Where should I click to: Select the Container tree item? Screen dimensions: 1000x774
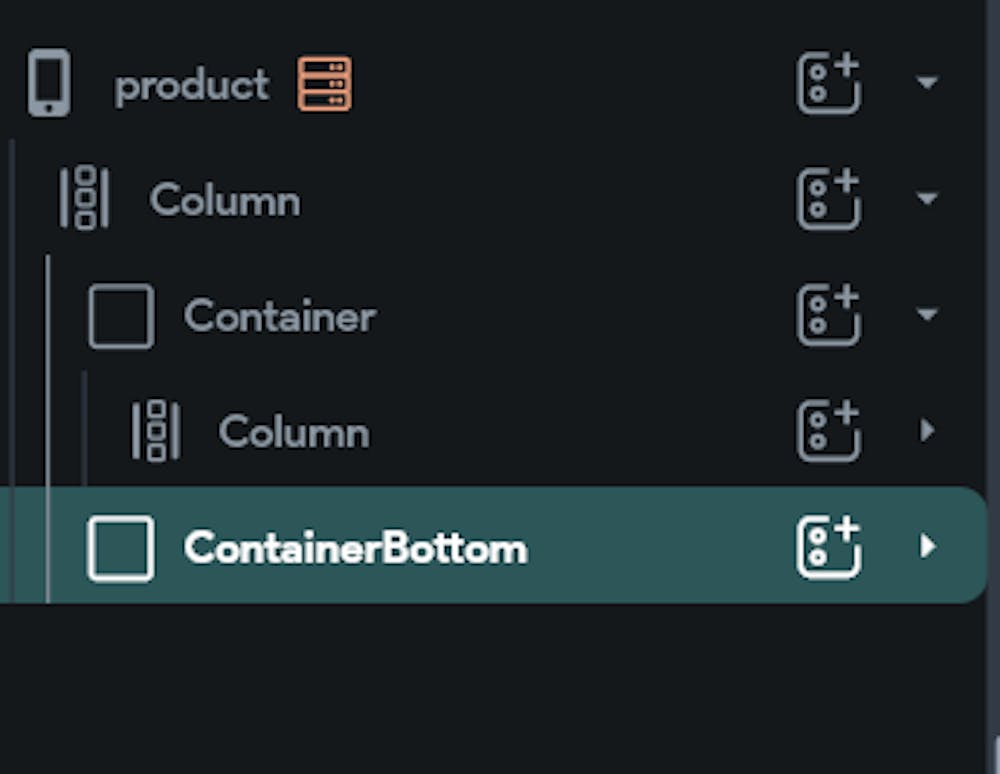click(279, 317)
